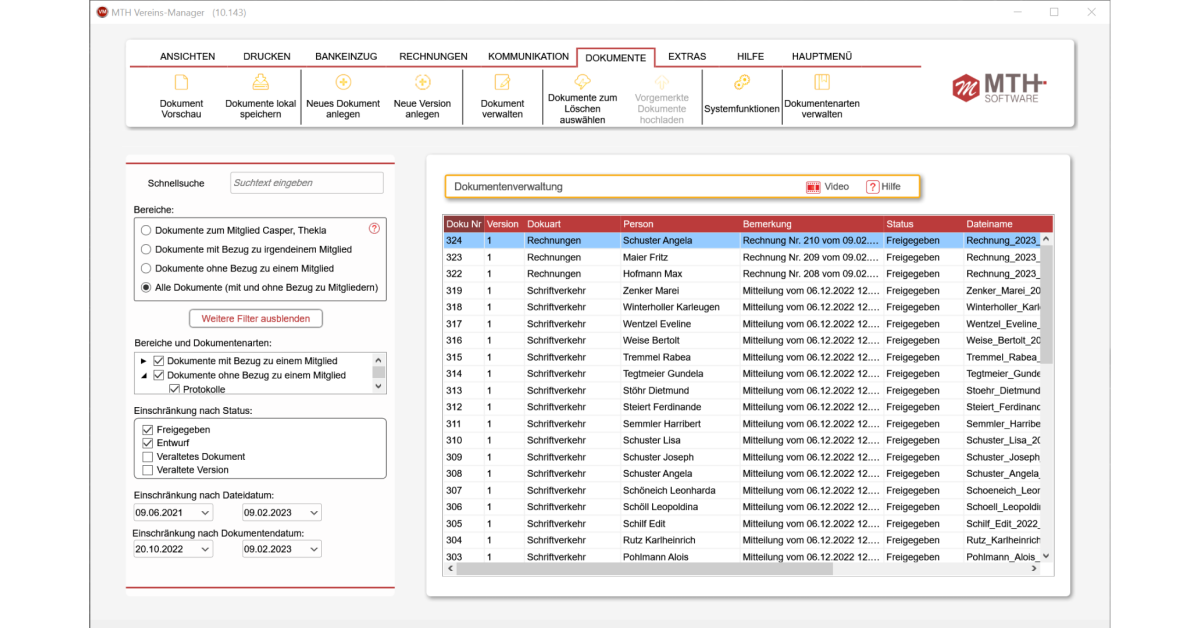Click the MTH Software logo
Image resolution: width=1200 pixels, height=628 pixels.
click(x=999, y=87)
